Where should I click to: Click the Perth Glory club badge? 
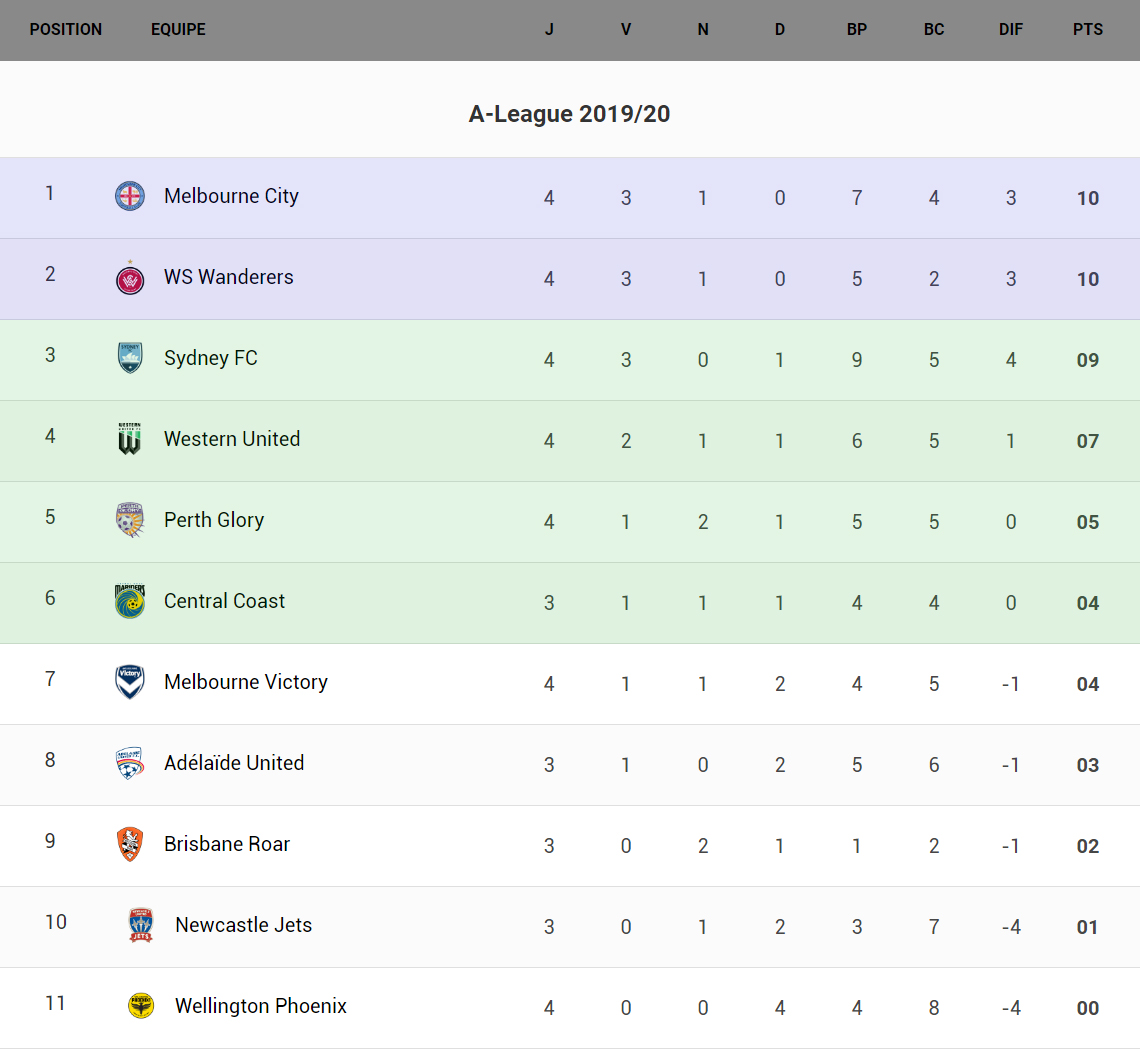coord(130,520)
